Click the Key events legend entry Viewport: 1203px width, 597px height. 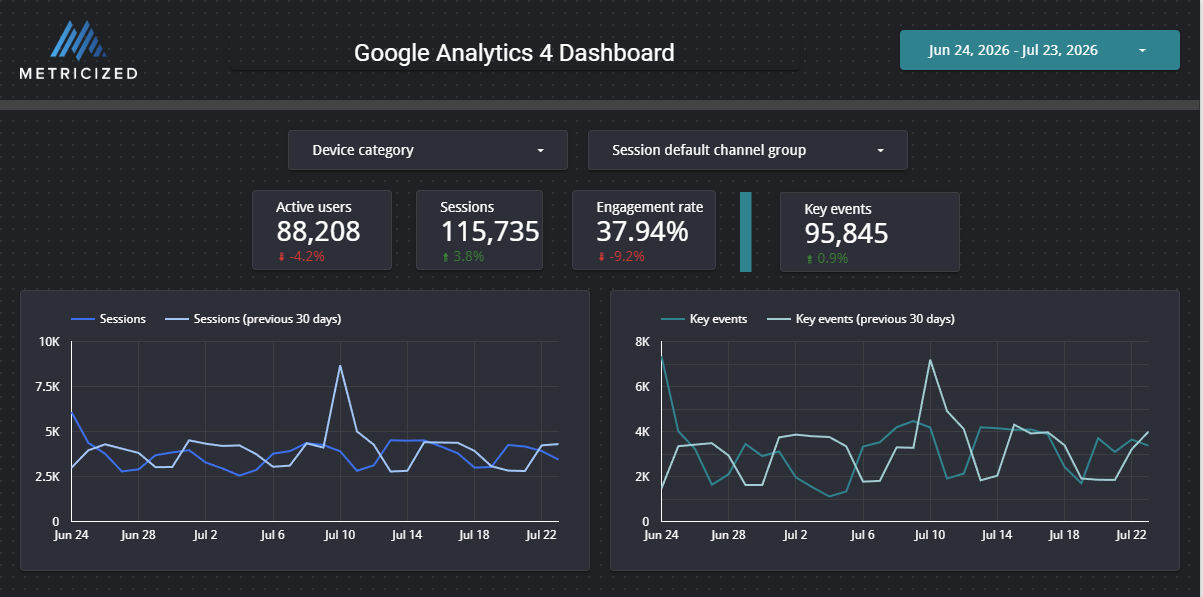pyautogui.click(x=704, y=319)
